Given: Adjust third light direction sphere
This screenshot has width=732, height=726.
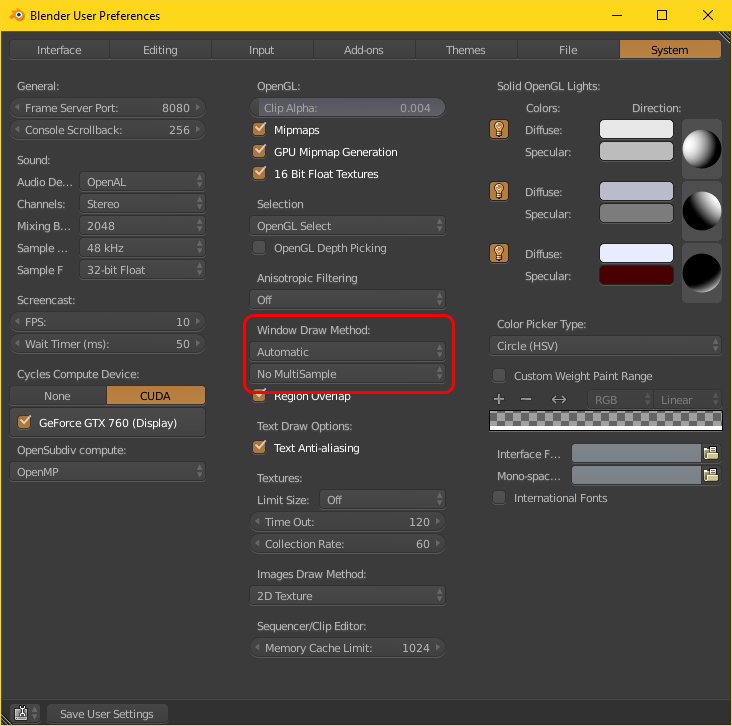Looking at the screenshot, I should (701, 273).
